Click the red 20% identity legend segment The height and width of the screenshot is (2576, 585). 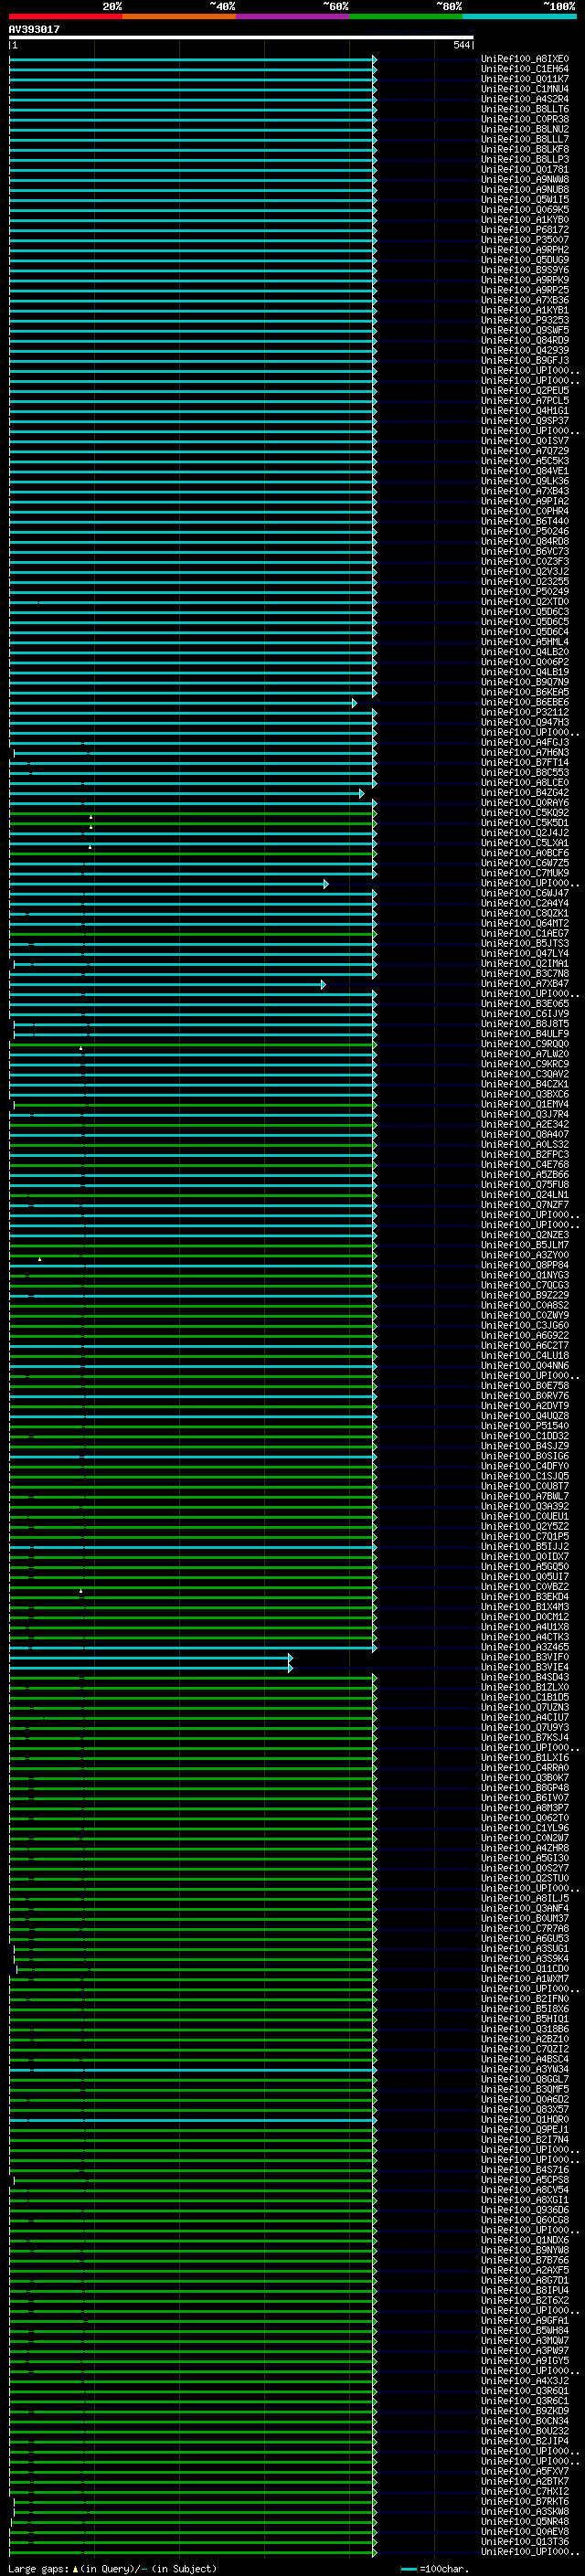coord(65,16)
